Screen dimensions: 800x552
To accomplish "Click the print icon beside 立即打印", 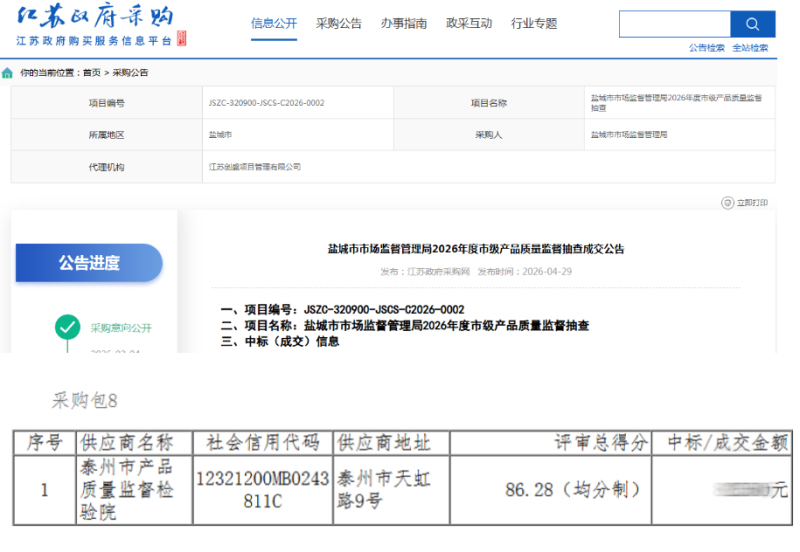I will [727, 203].
